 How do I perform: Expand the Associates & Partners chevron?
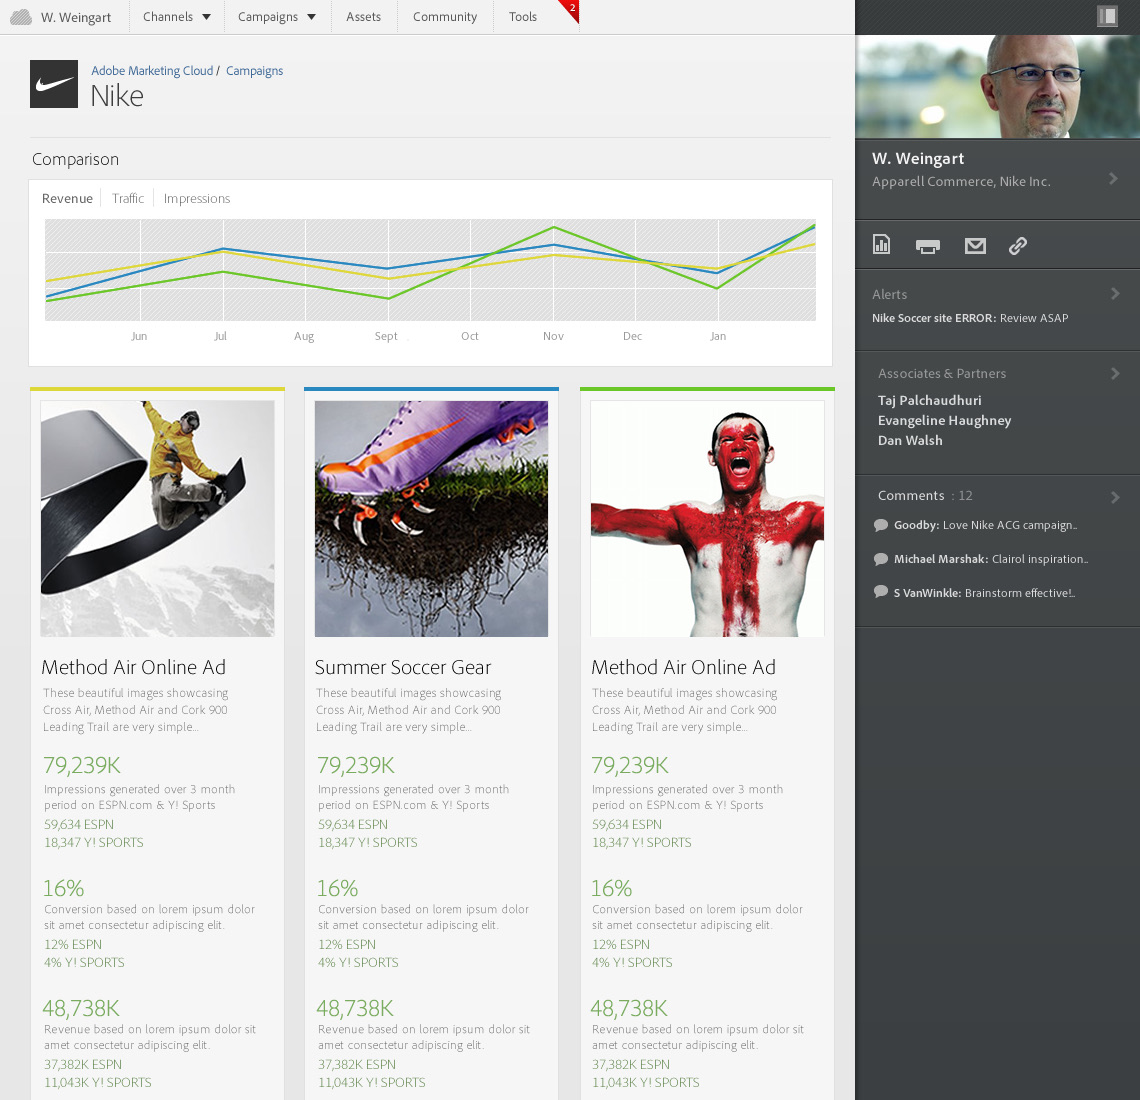pos(1115,373)
